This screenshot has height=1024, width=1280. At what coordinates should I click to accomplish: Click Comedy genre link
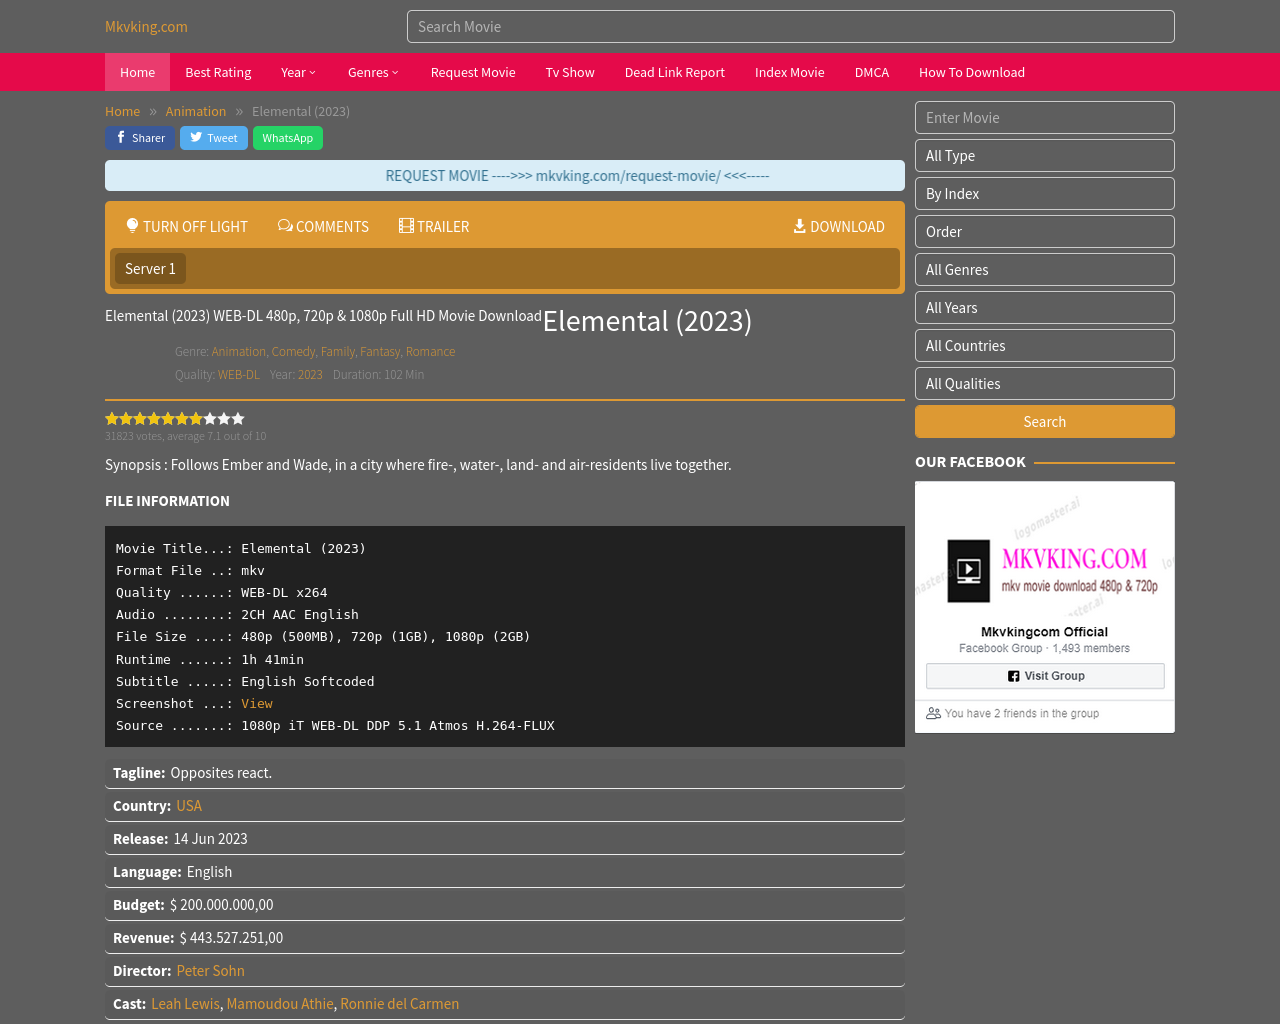293,352
